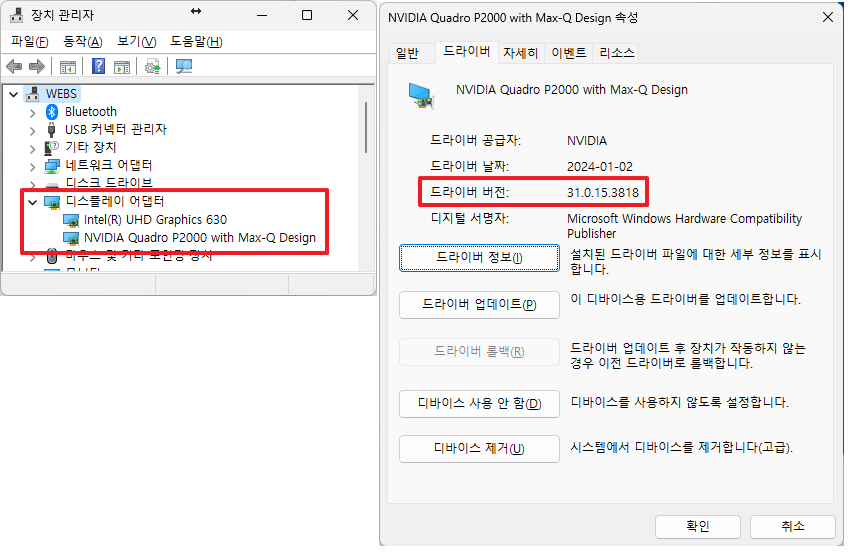Maximize the Device Manager window

(x=307, y=15)
